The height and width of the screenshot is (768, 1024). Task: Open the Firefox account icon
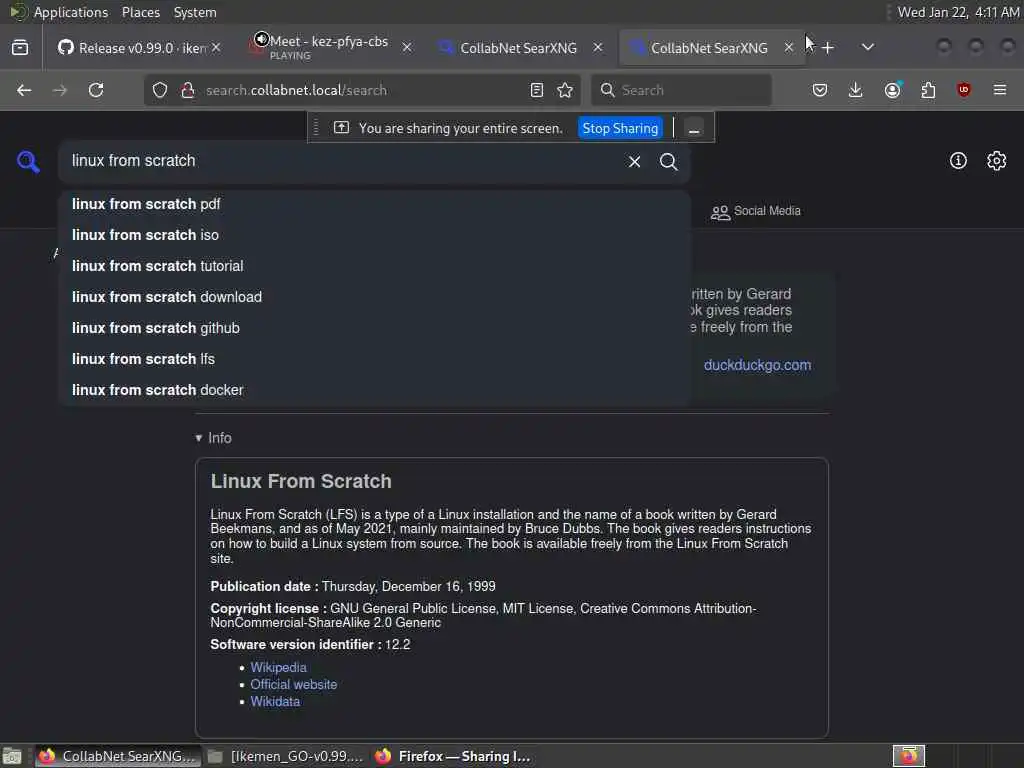(x=893, y=90)
